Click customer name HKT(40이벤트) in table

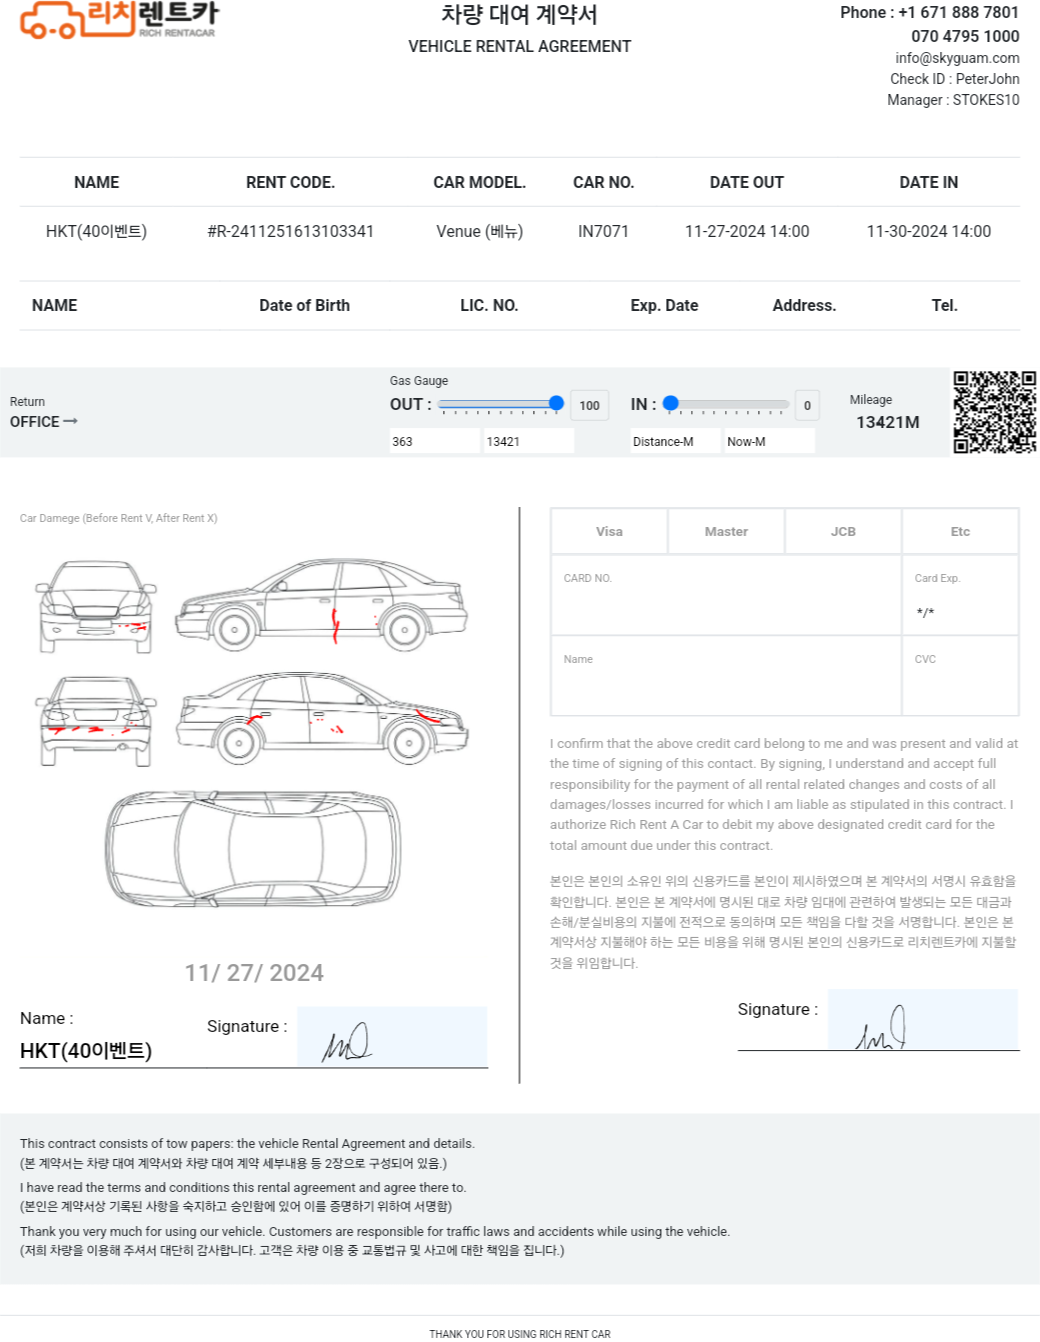coord(96,231)
